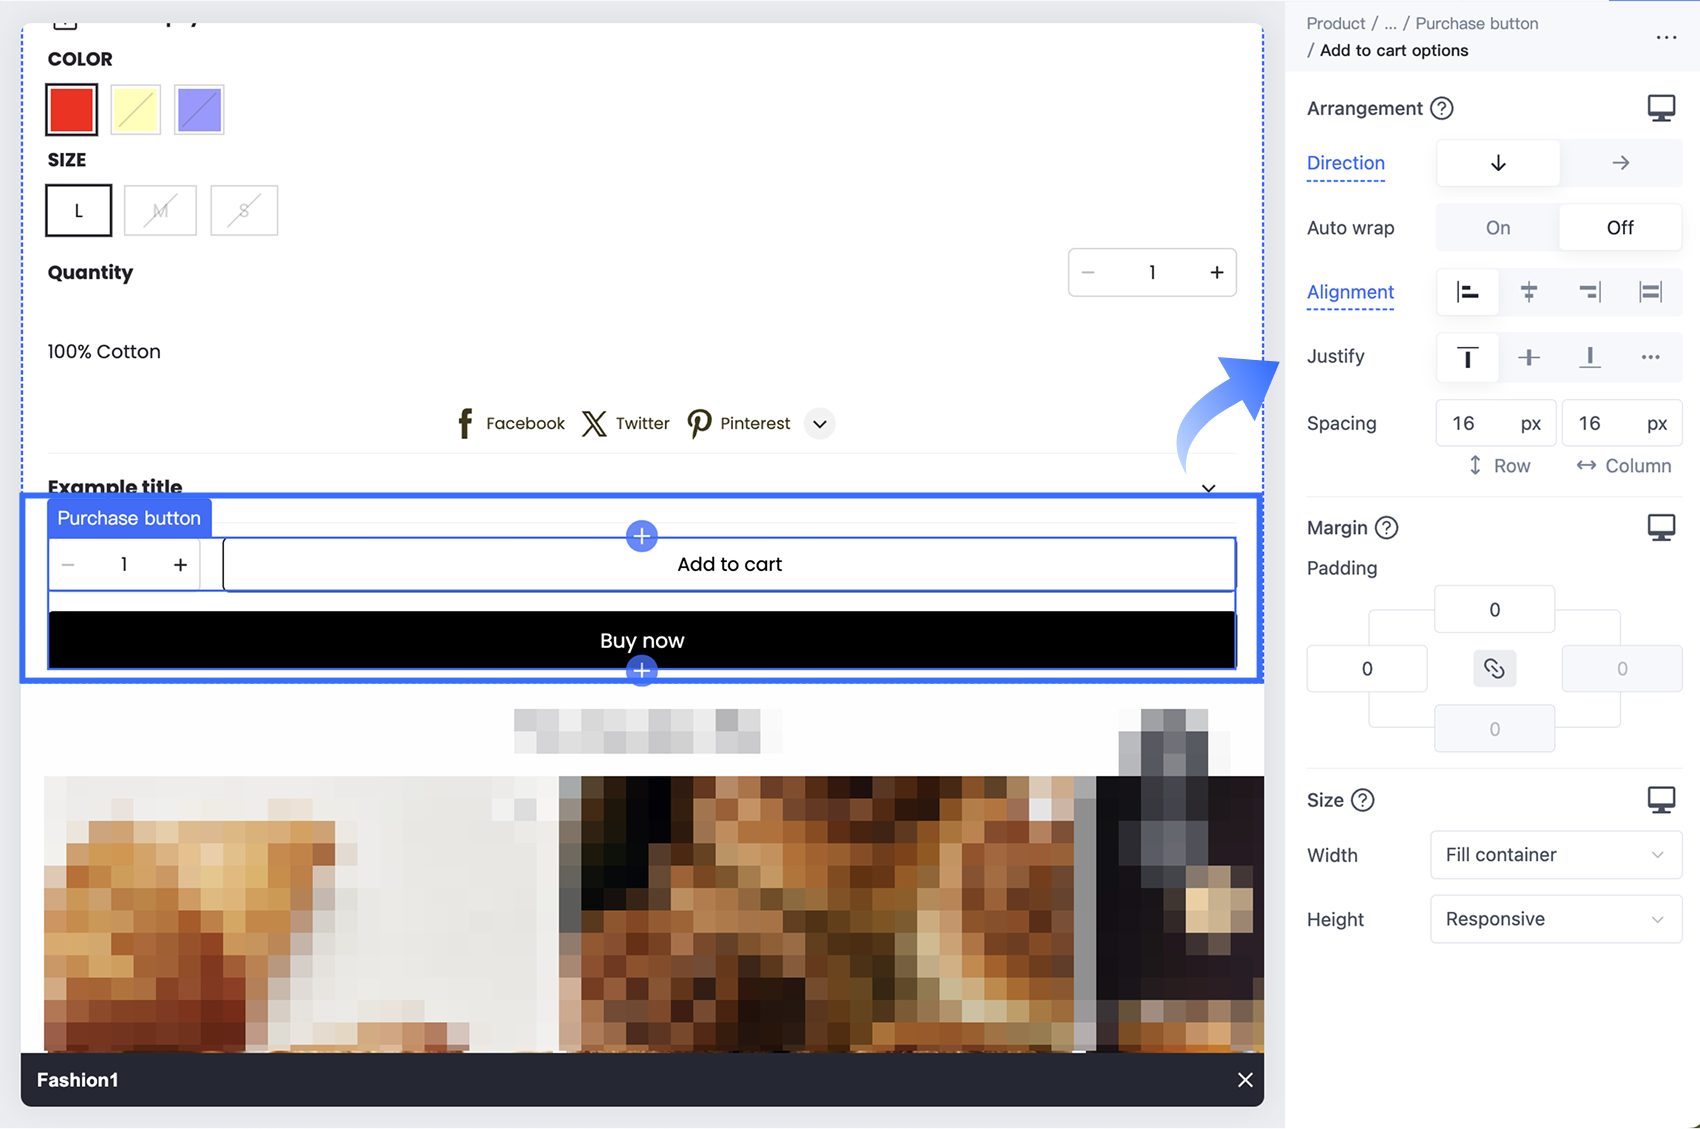Viewport: 1700px width, 1129px height.
Task: Click the Buy now button
Action: click(x=642, y=640)
